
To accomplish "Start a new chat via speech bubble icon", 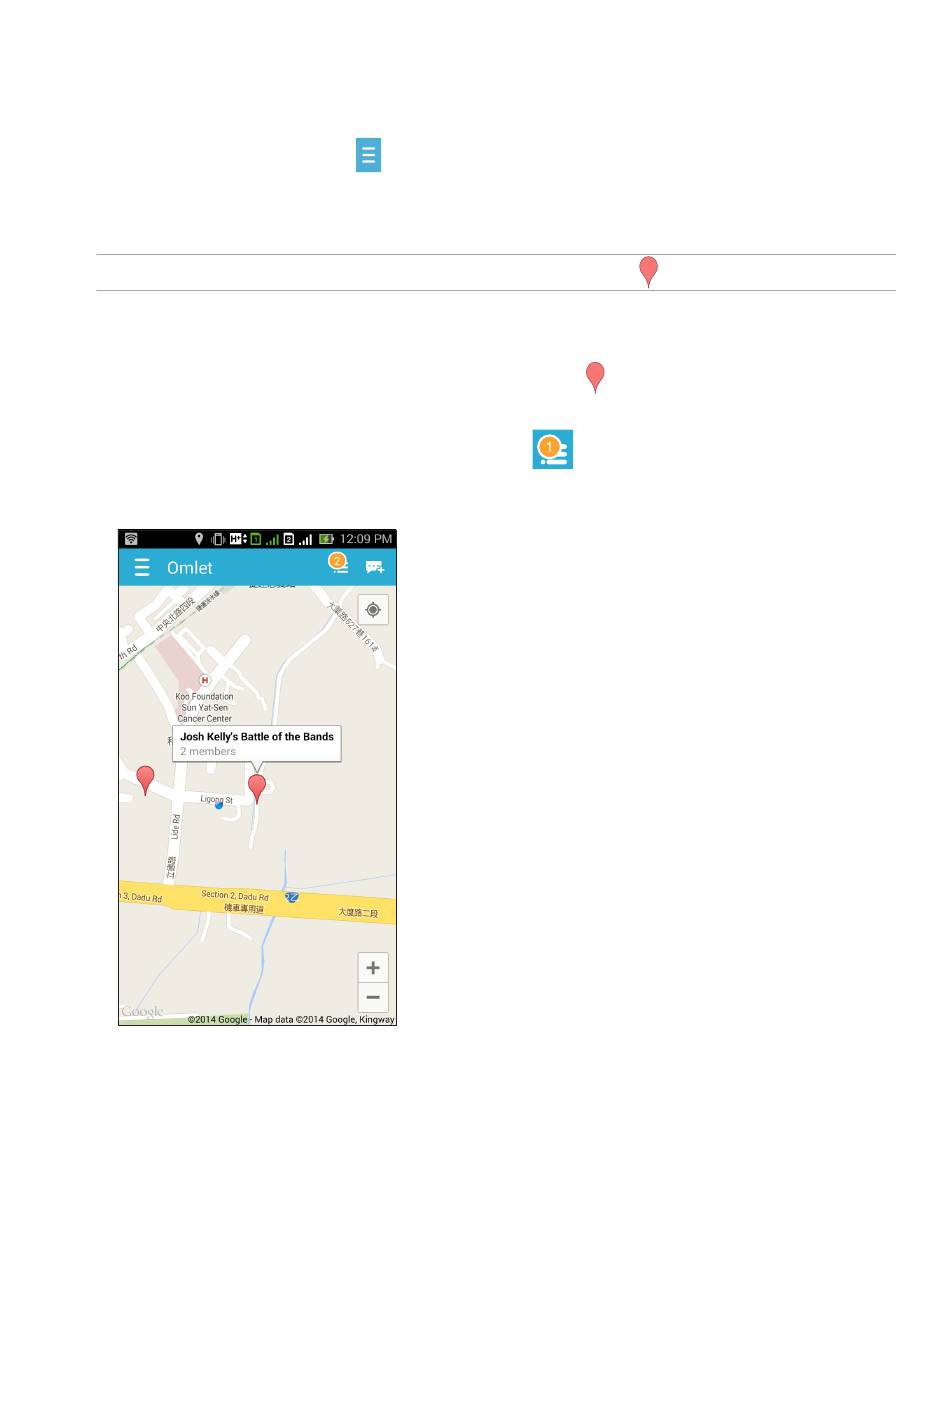I will 375,567.
